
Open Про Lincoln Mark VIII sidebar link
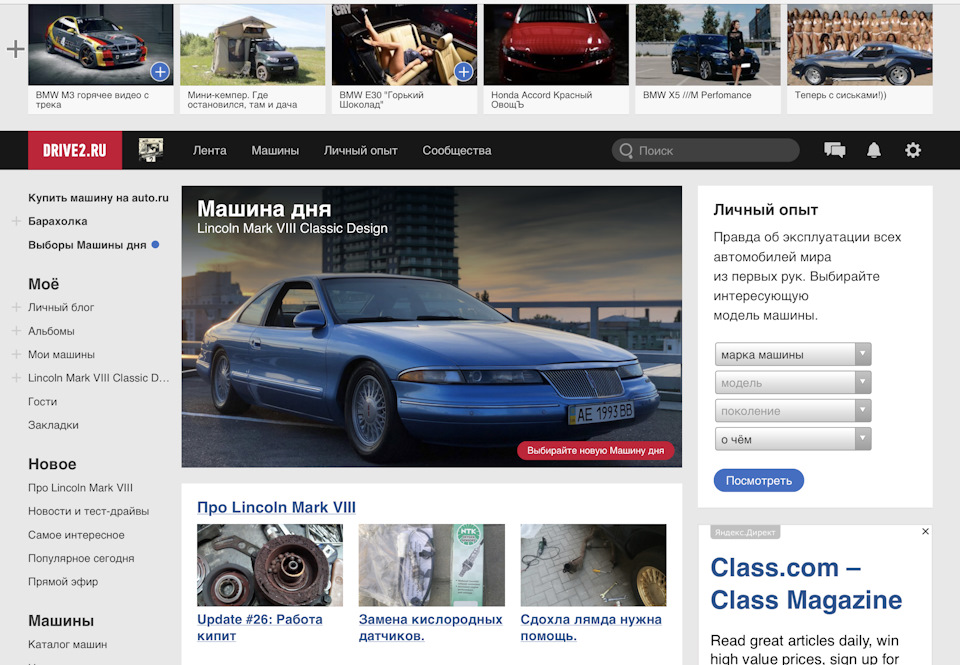[80, 487]
